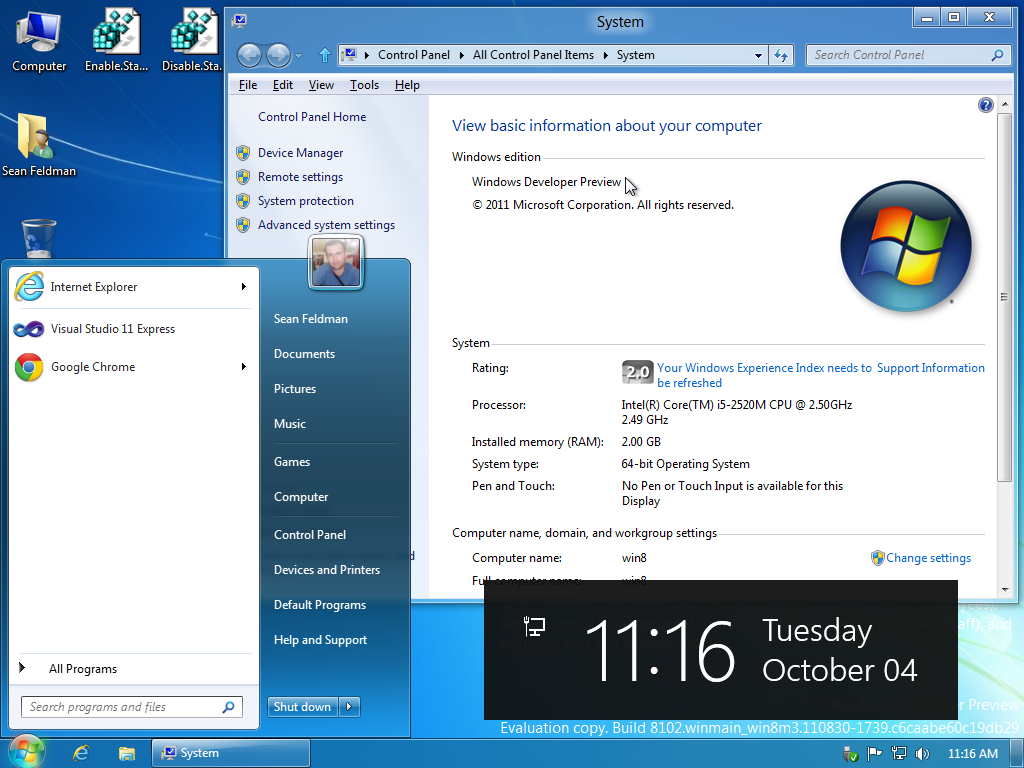The width and height of the screenshot is (1024, 768).
Task: Open the Edit menu
Action: point(283,85)
